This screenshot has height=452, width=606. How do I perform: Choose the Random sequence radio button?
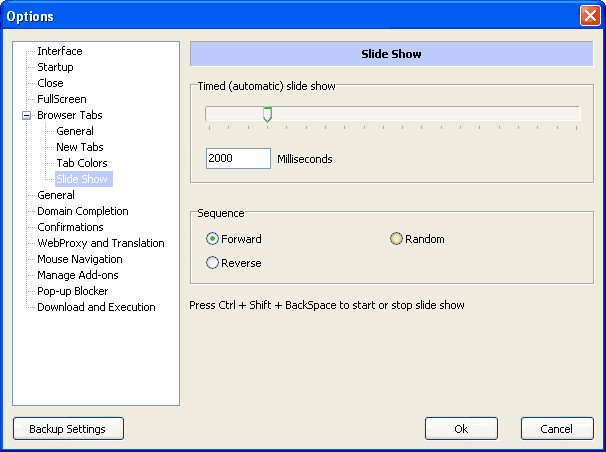click(396, 239)
